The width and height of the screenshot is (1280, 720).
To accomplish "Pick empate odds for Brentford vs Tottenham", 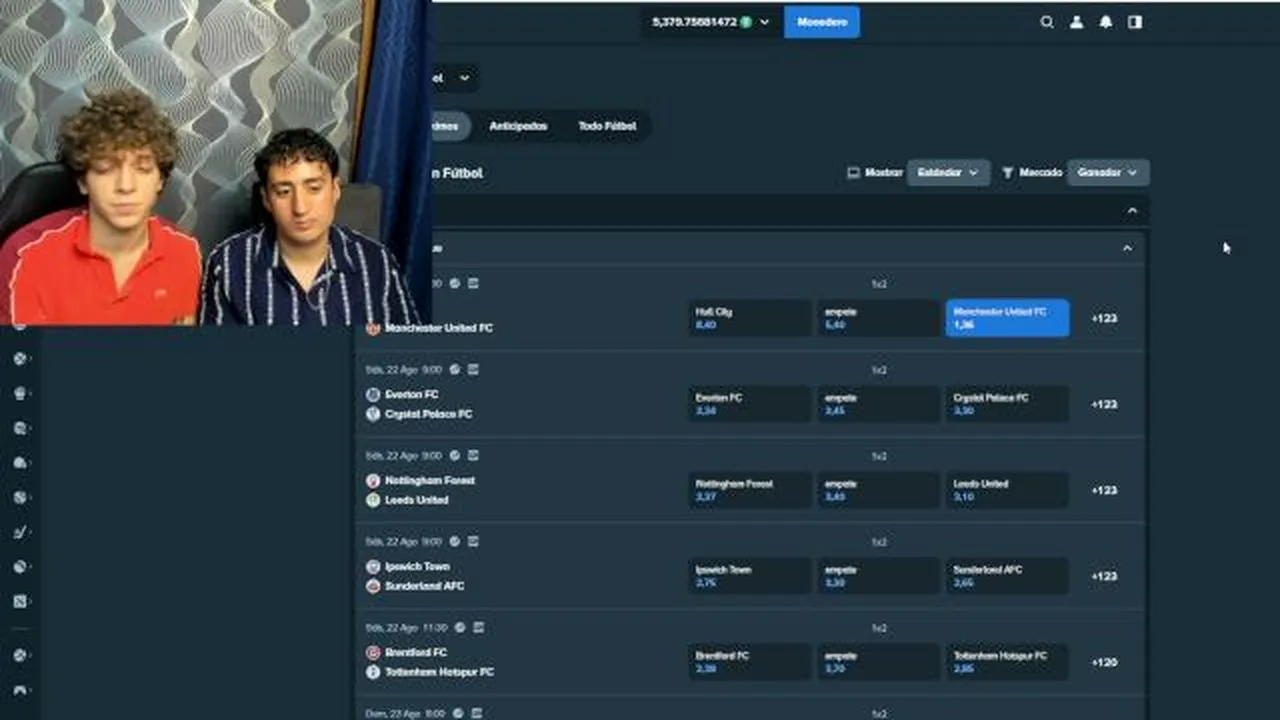I will coord(878,662).
